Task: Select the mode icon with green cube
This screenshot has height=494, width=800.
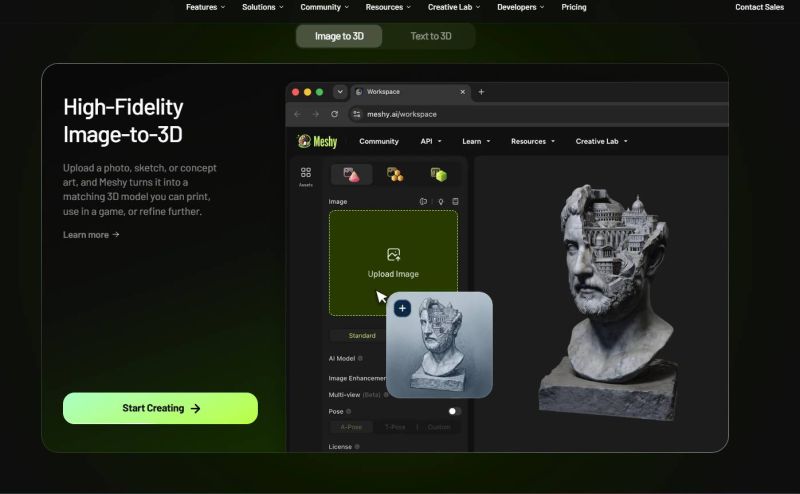Action: [x=438, y=175]
